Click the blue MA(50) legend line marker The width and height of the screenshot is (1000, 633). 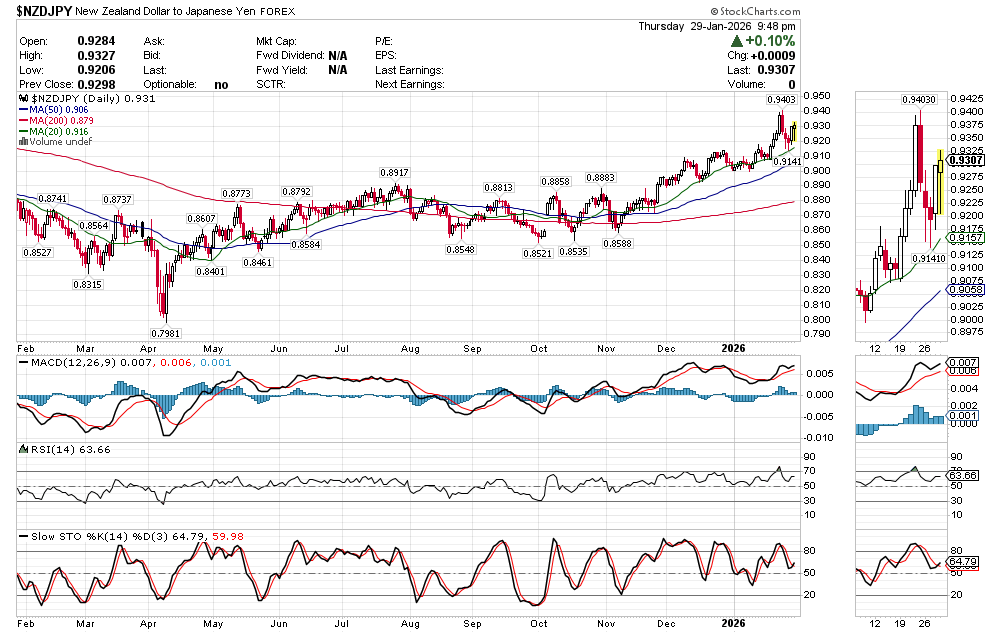click(x=23, y=111)
